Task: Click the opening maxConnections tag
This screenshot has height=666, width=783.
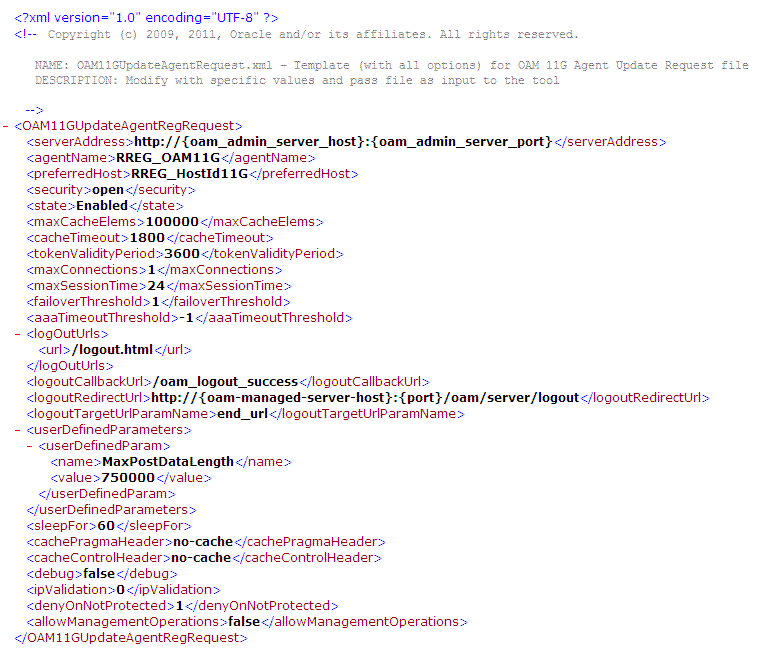Action: [x=86, y=270]
